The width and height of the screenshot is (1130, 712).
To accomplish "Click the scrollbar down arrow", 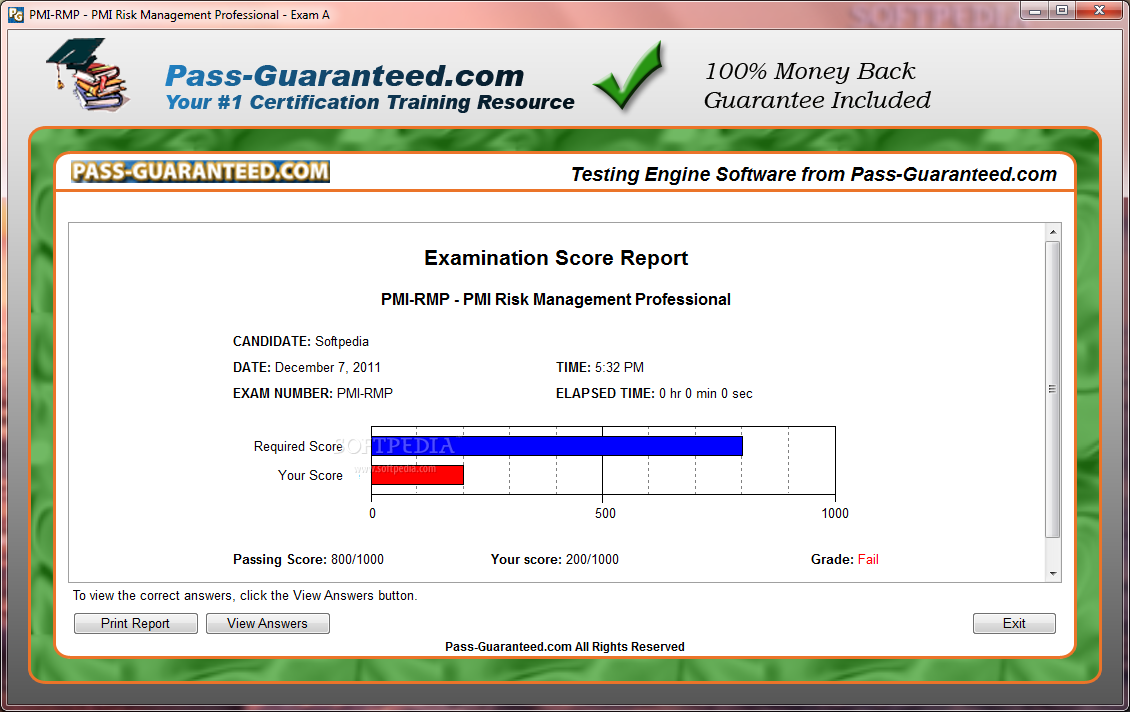I will 1053,574.
